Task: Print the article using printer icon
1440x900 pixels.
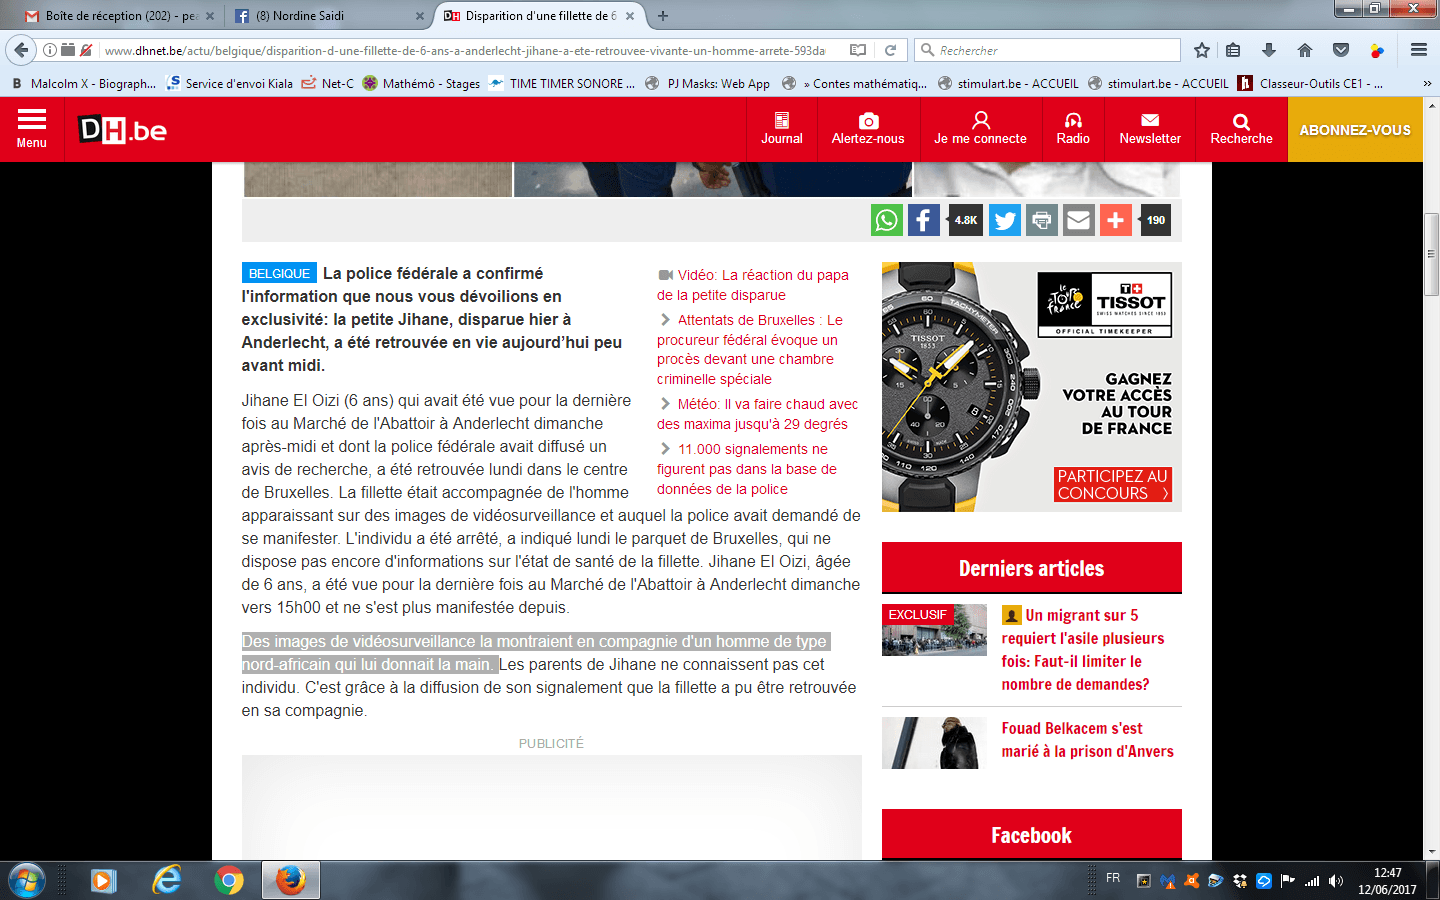Action: click(x=1042, y=220)
